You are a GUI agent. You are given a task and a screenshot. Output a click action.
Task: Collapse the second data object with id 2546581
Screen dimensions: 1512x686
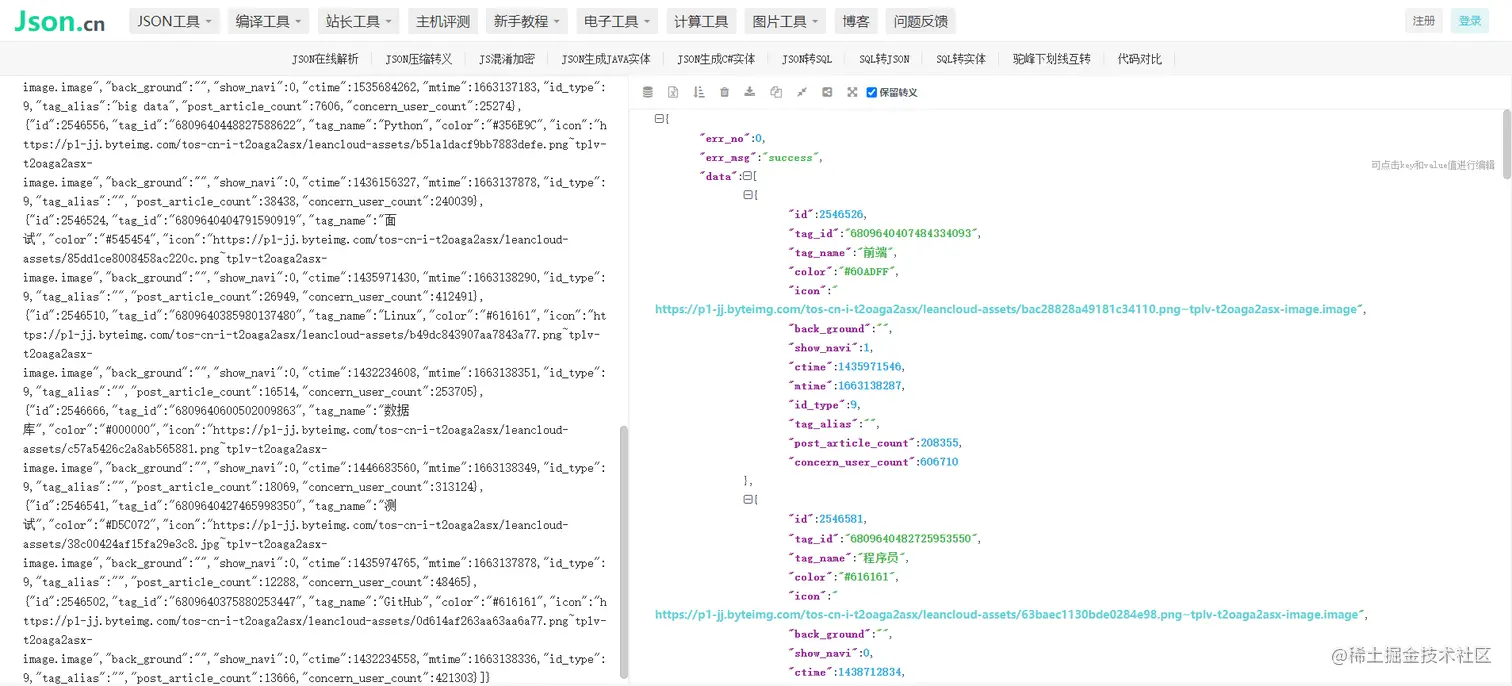tap(749, 499)
